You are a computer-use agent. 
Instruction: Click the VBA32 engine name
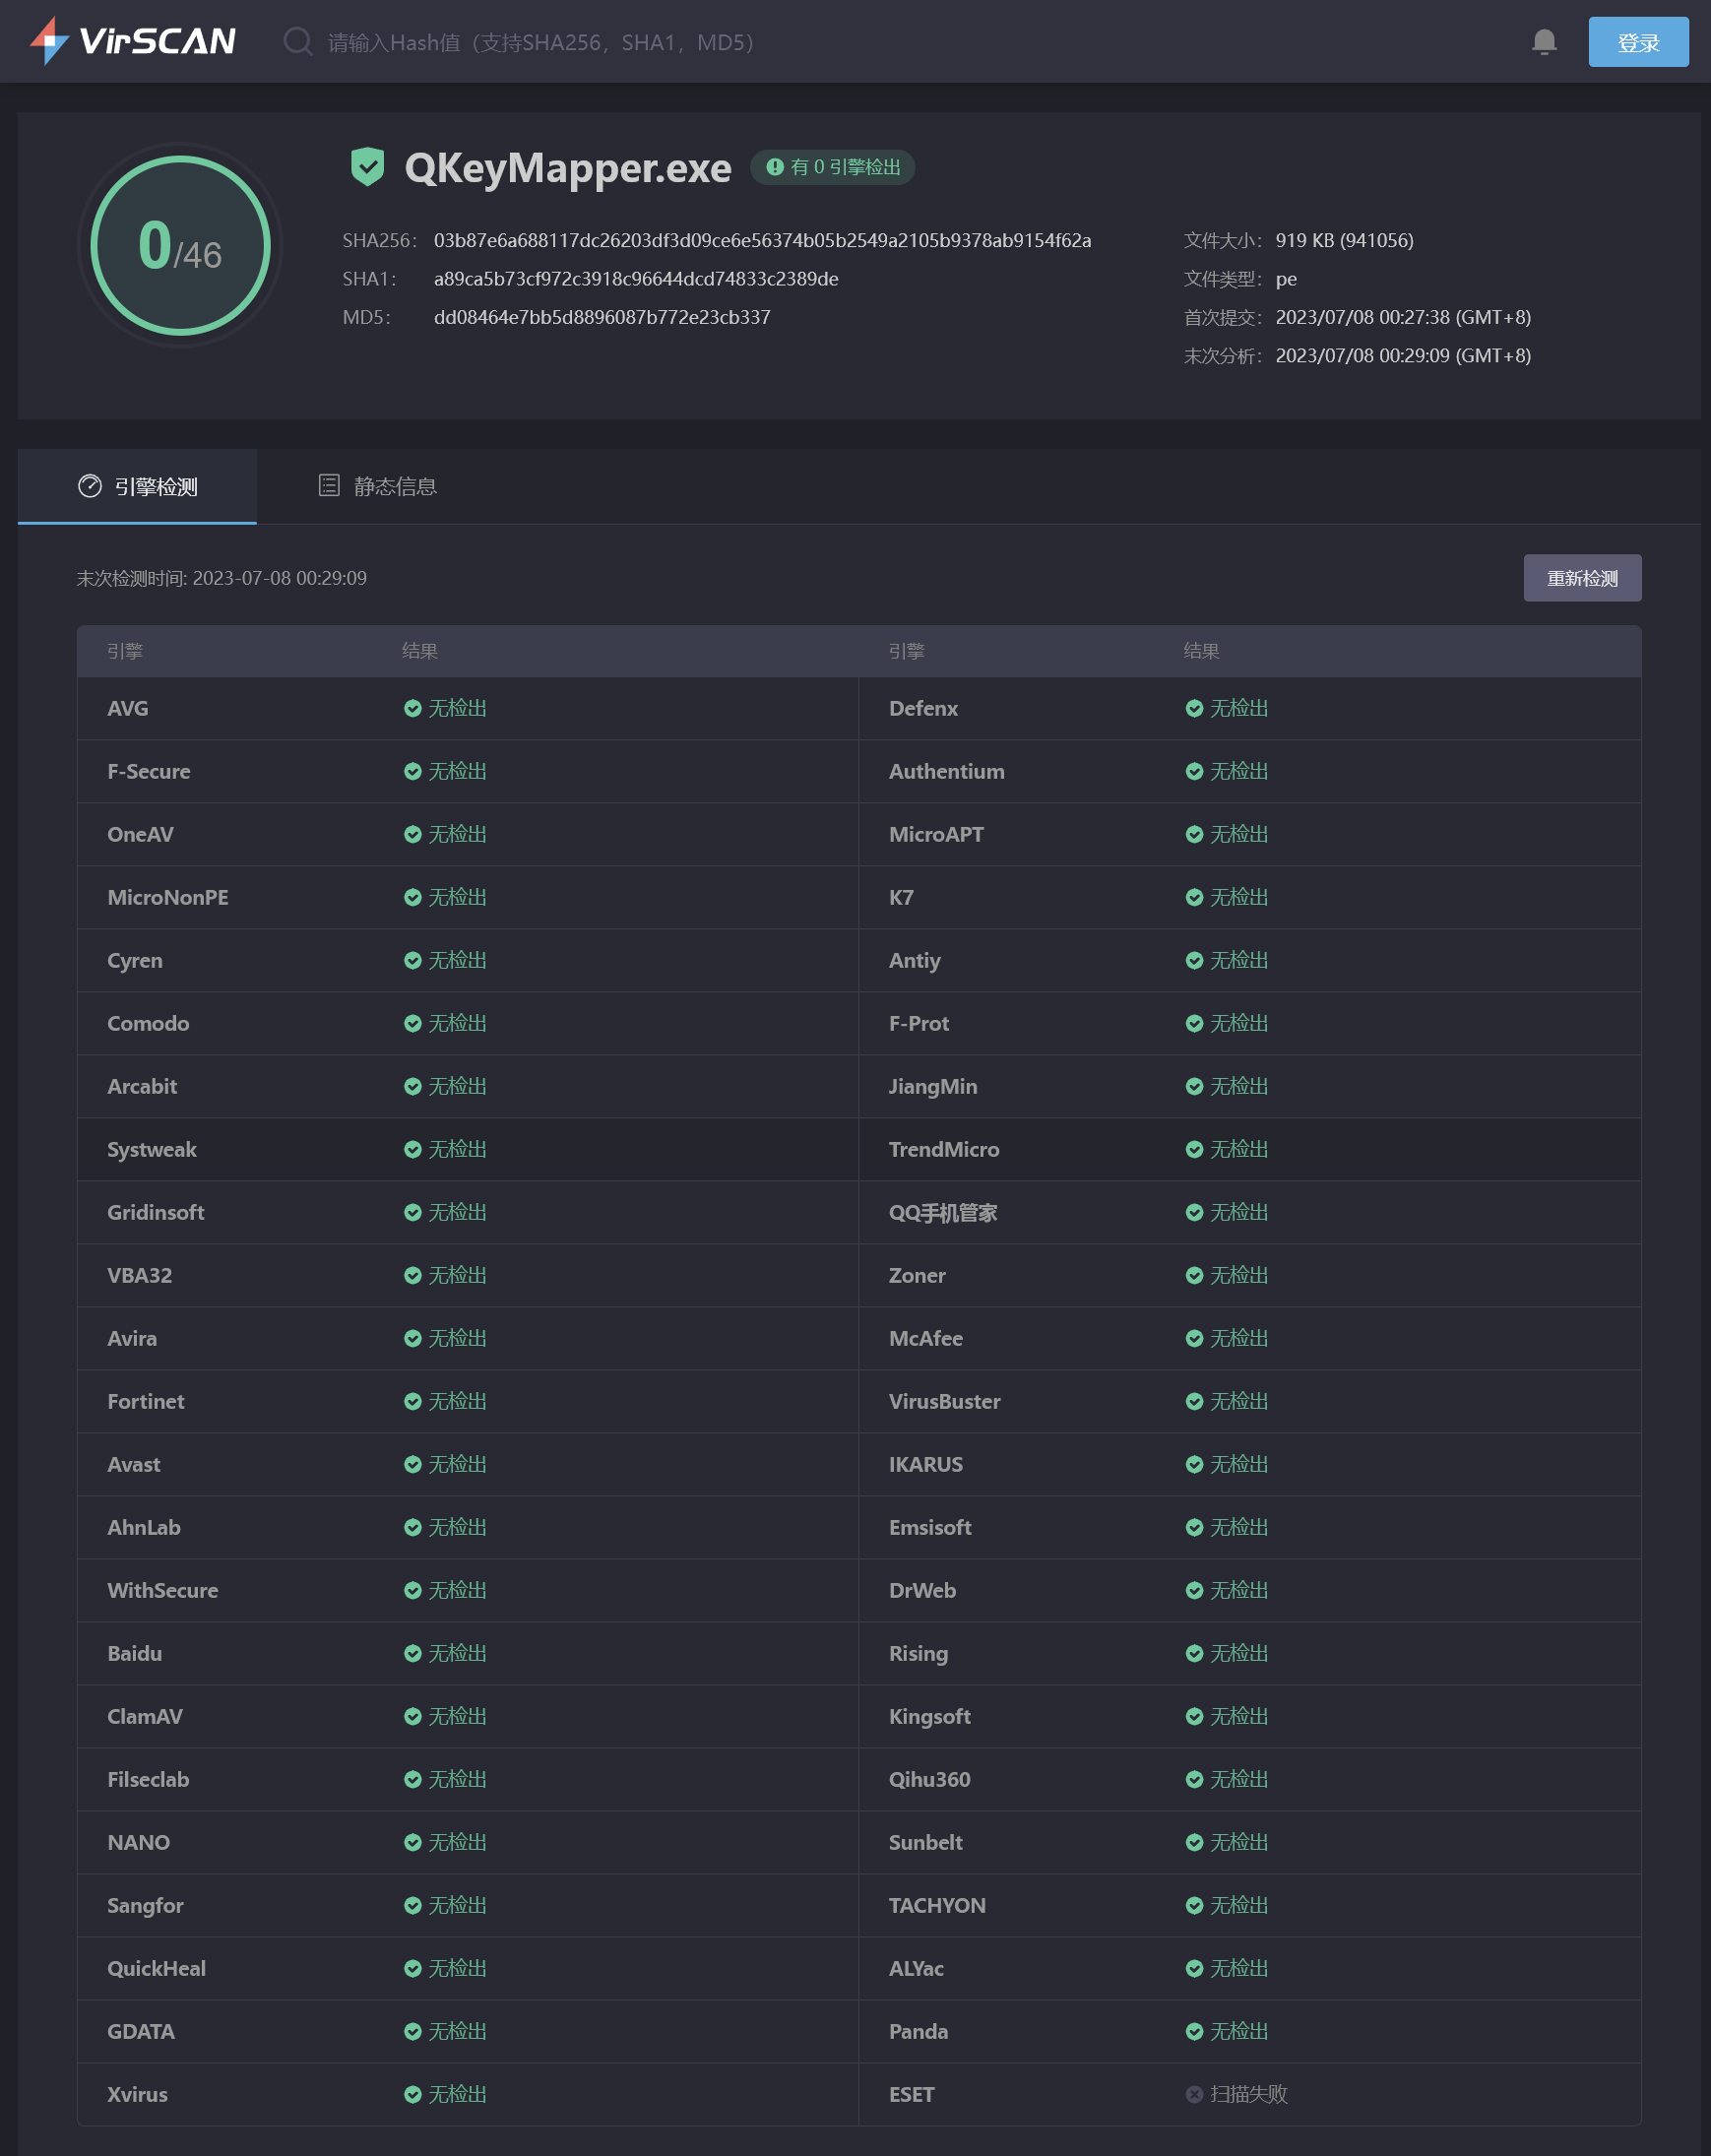coord(140,1275)
